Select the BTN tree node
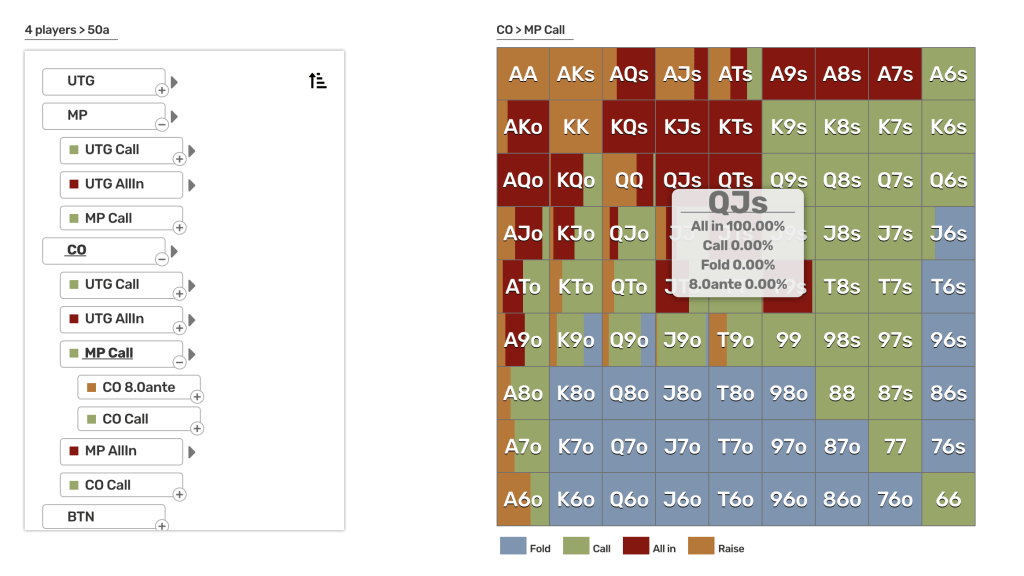Image resolution: width=1024 pixels, height=576 pixels. (x=102, y=517)
